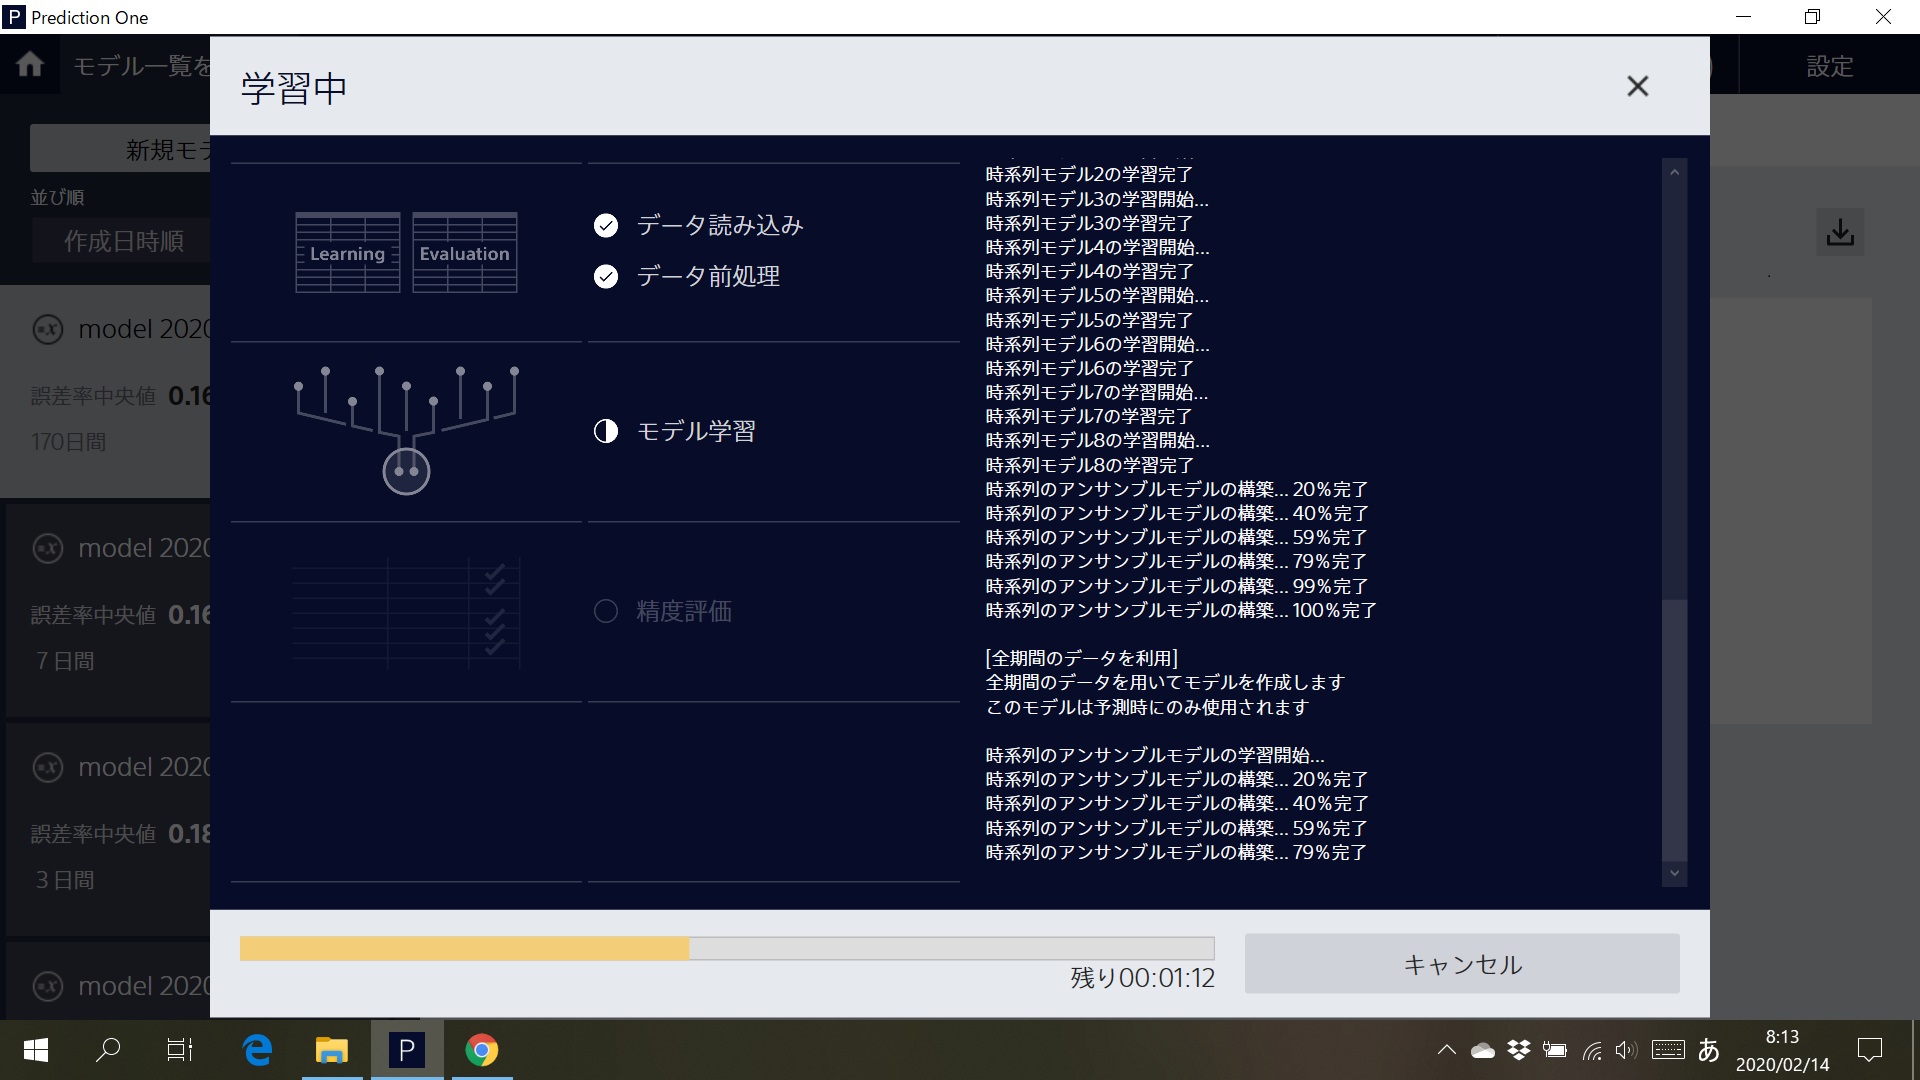Image resolution: width=1920 pixels, height=1080 pixels.
Task: Select the first model card 170日間
Action: 105,392
